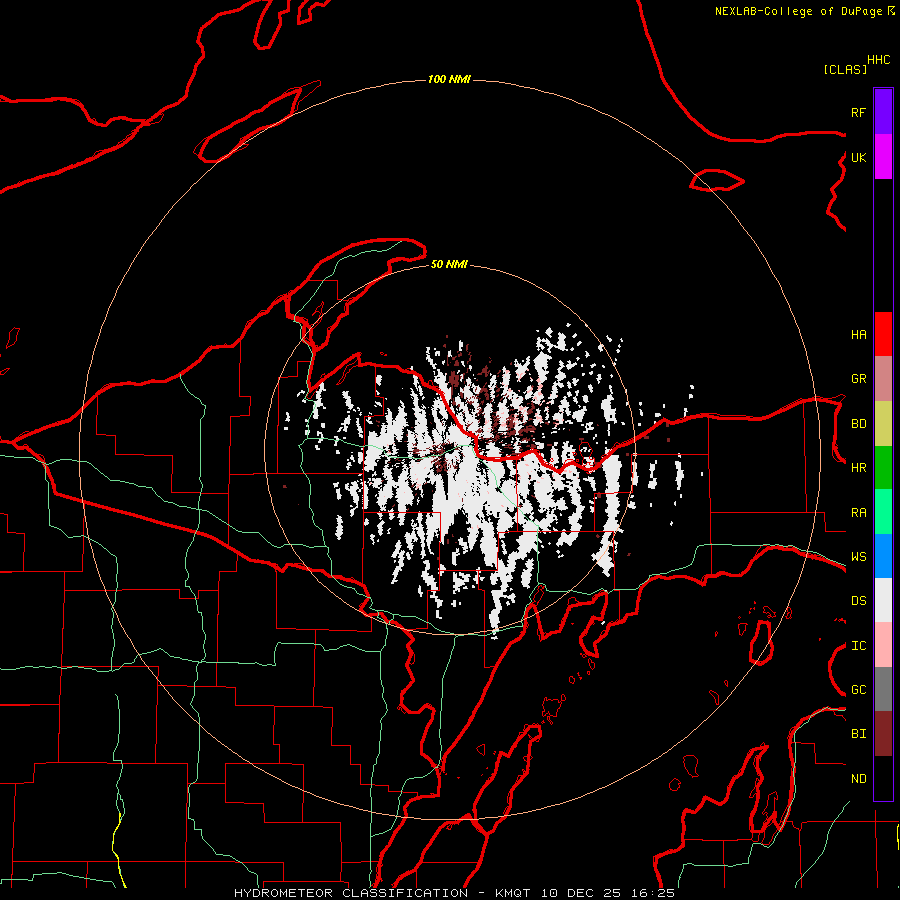Click the 50 NMI range ring label
The image size is (900, 900).
449,264
